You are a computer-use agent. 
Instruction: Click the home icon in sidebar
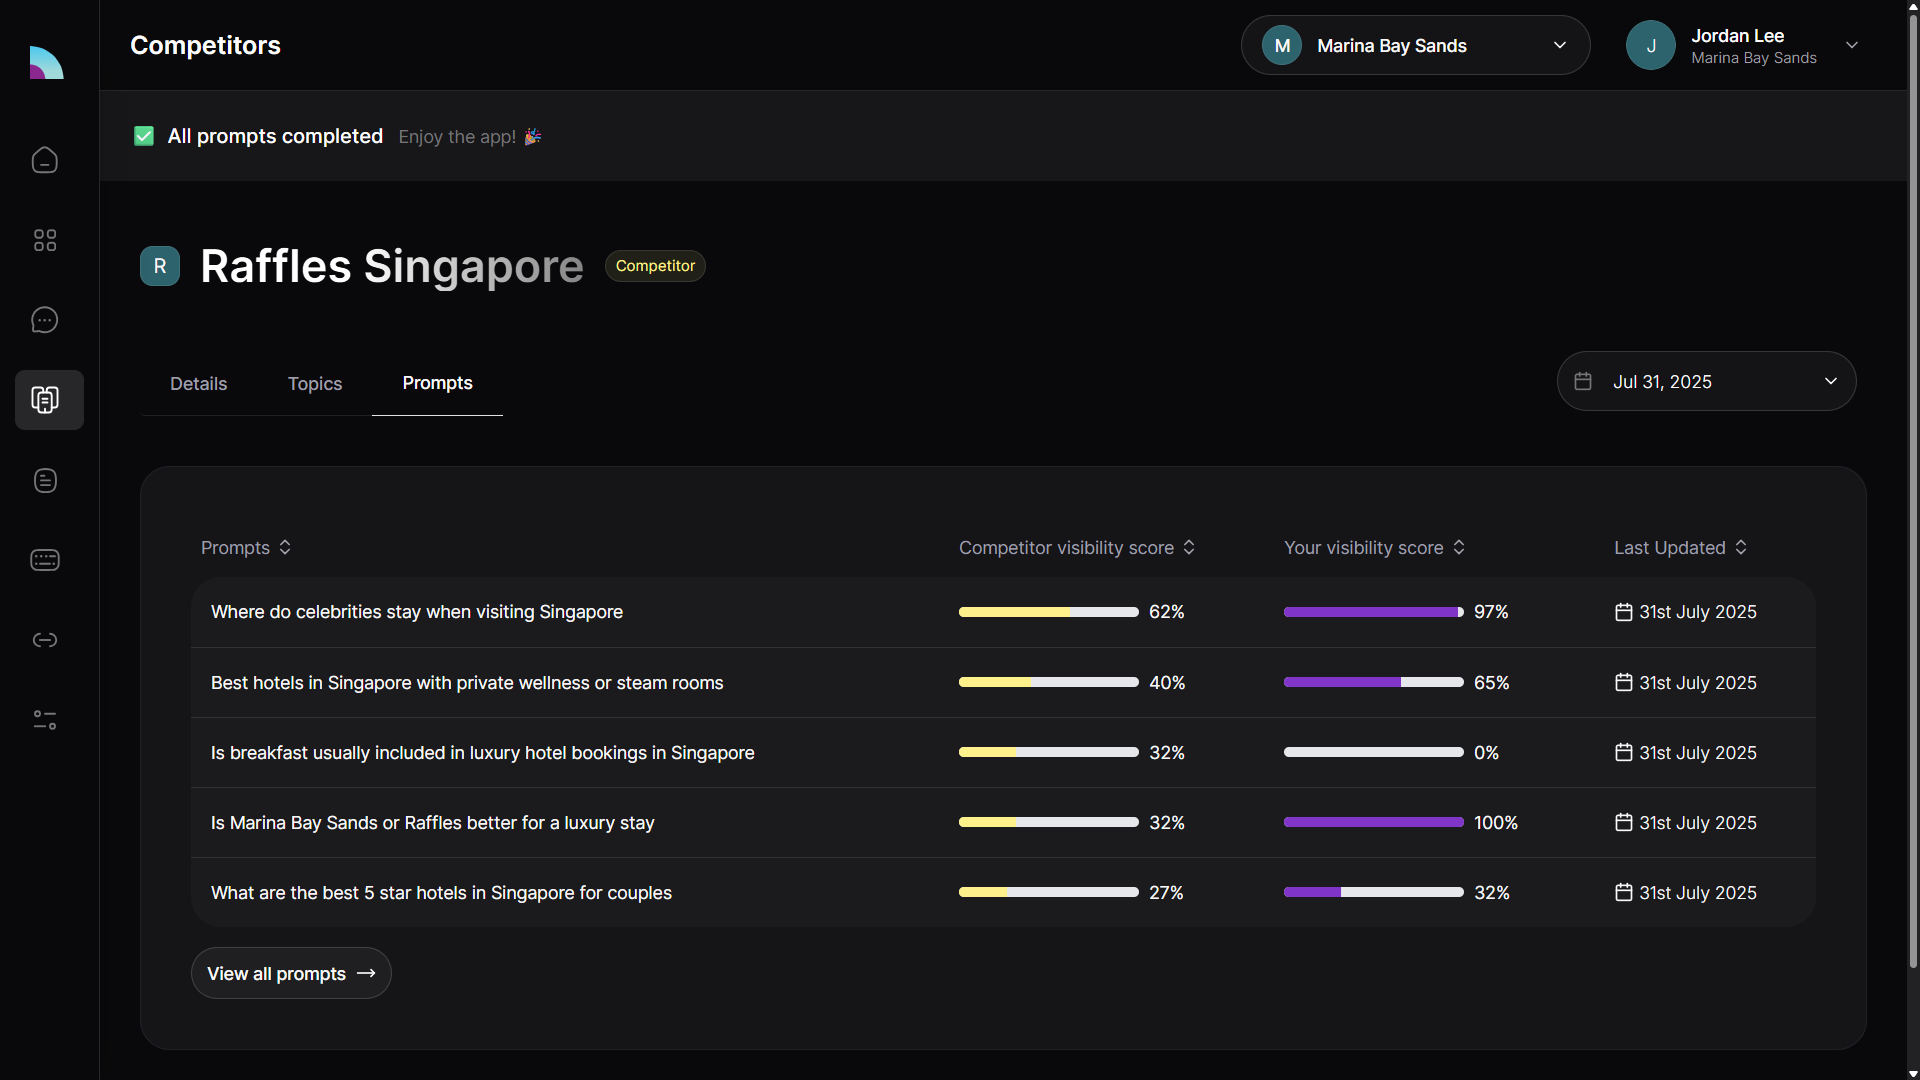45,160
